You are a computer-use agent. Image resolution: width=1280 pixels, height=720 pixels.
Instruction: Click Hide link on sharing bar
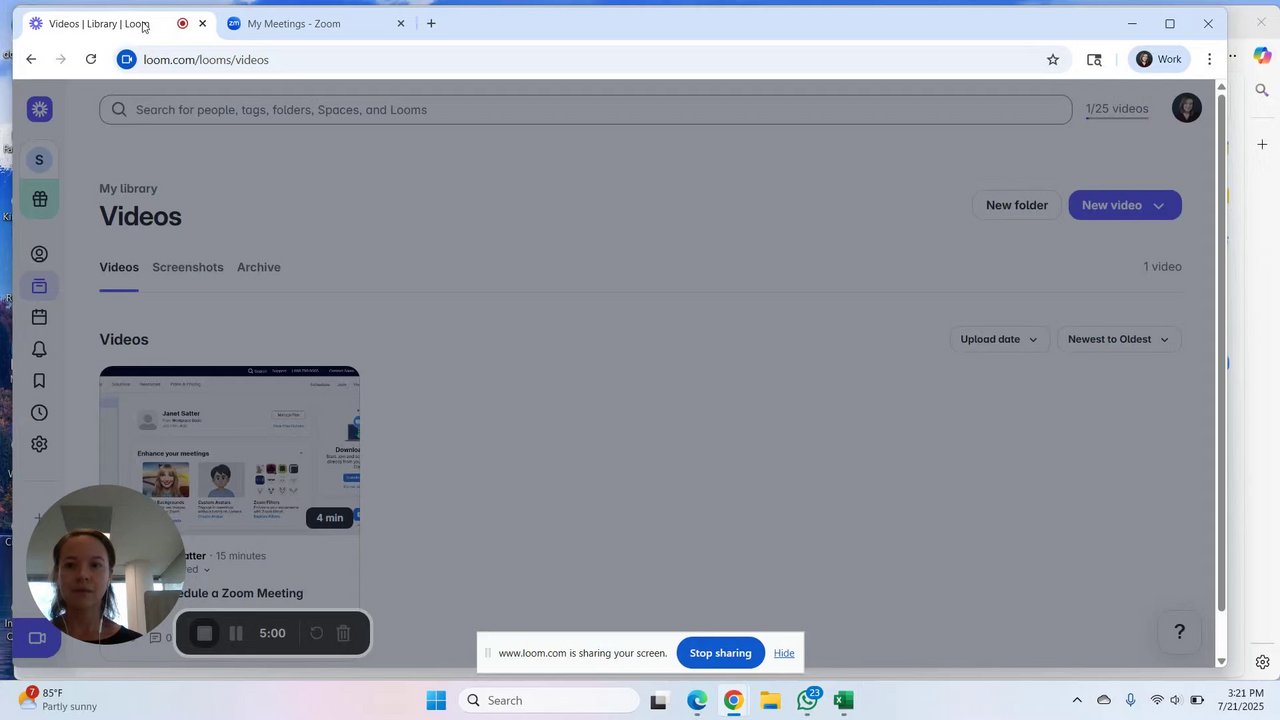coord(784,653)
